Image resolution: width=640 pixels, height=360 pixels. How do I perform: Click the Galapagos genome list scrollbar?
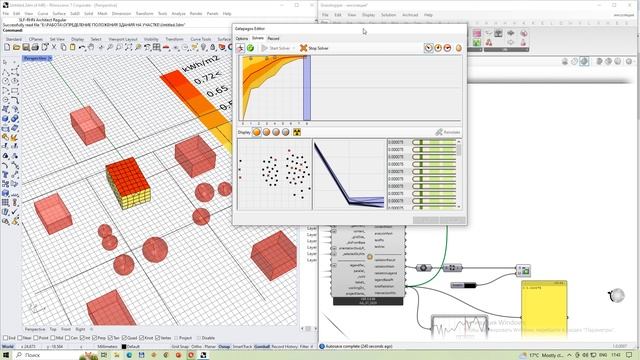(459, 174)
